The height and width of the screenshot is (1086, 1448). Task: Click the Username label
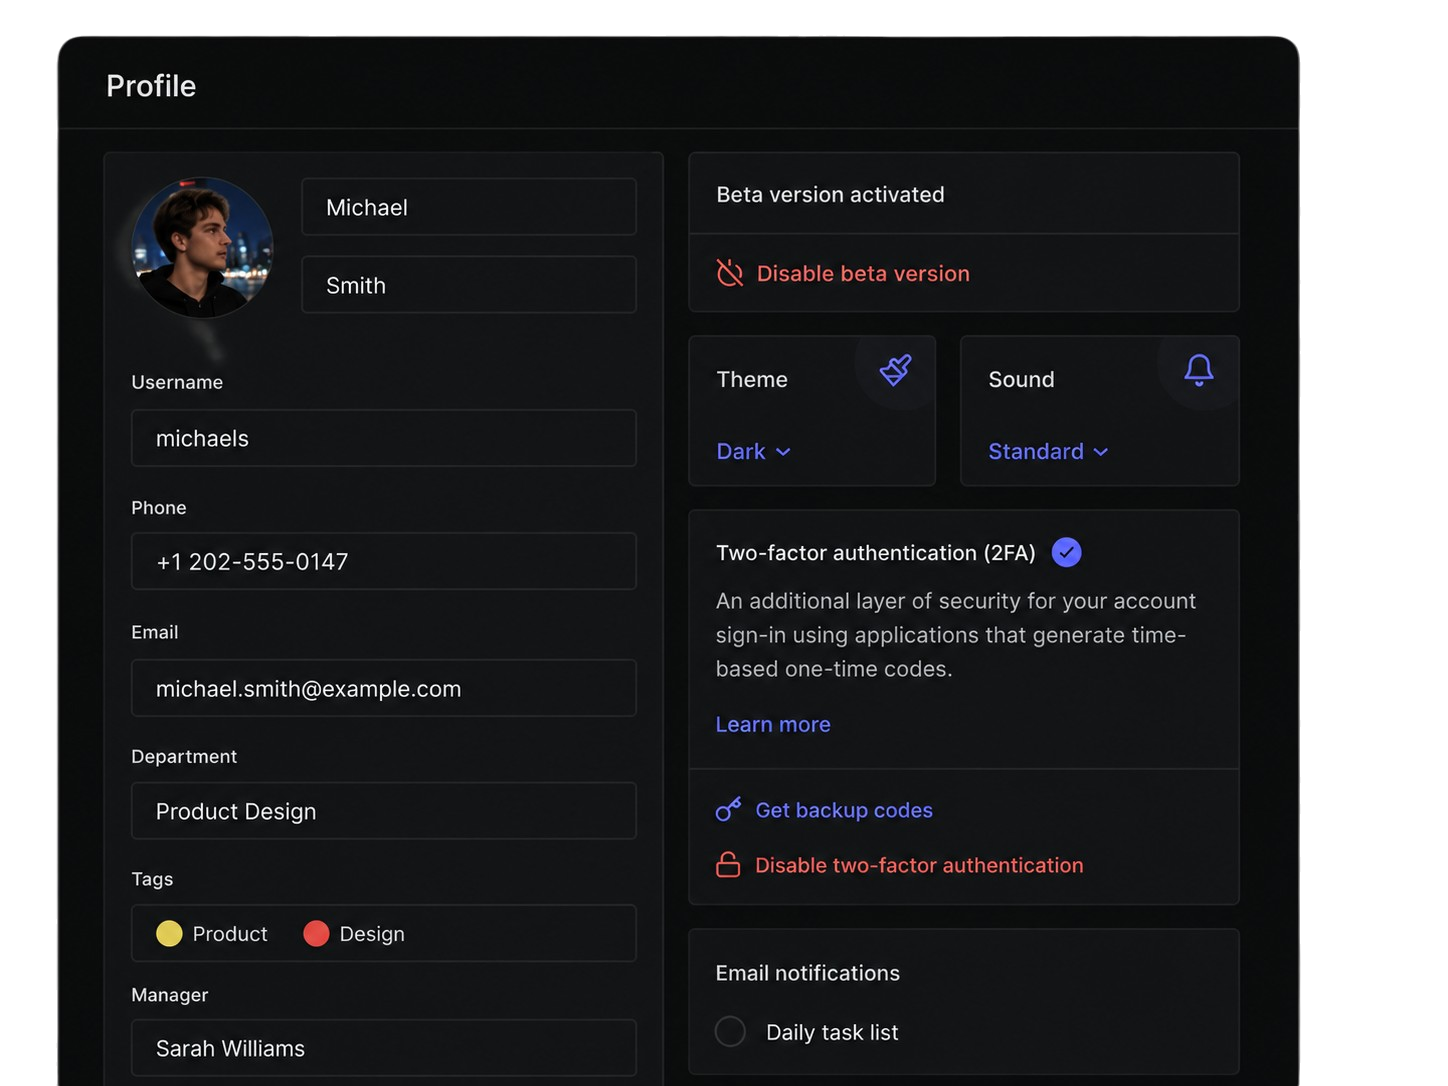[x=177, y=382]
